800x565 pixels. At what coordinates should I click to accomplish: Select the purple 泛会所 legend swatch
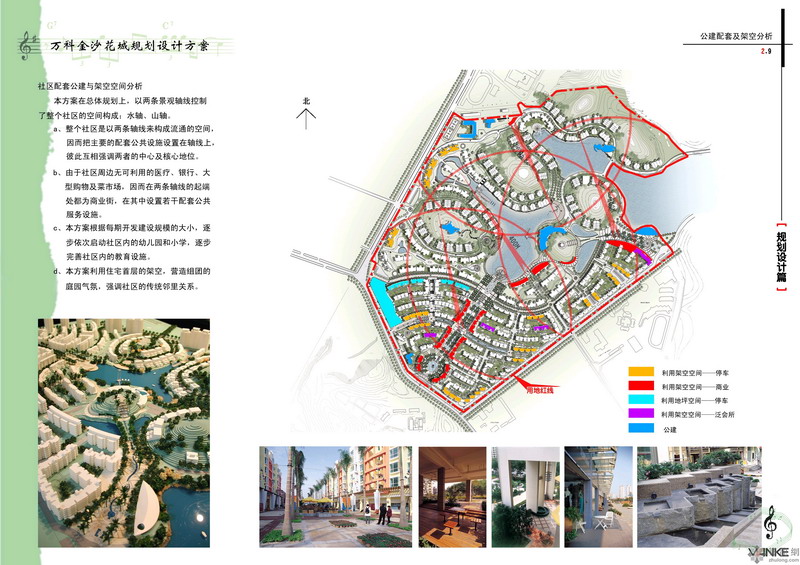[x=641, y=413]
